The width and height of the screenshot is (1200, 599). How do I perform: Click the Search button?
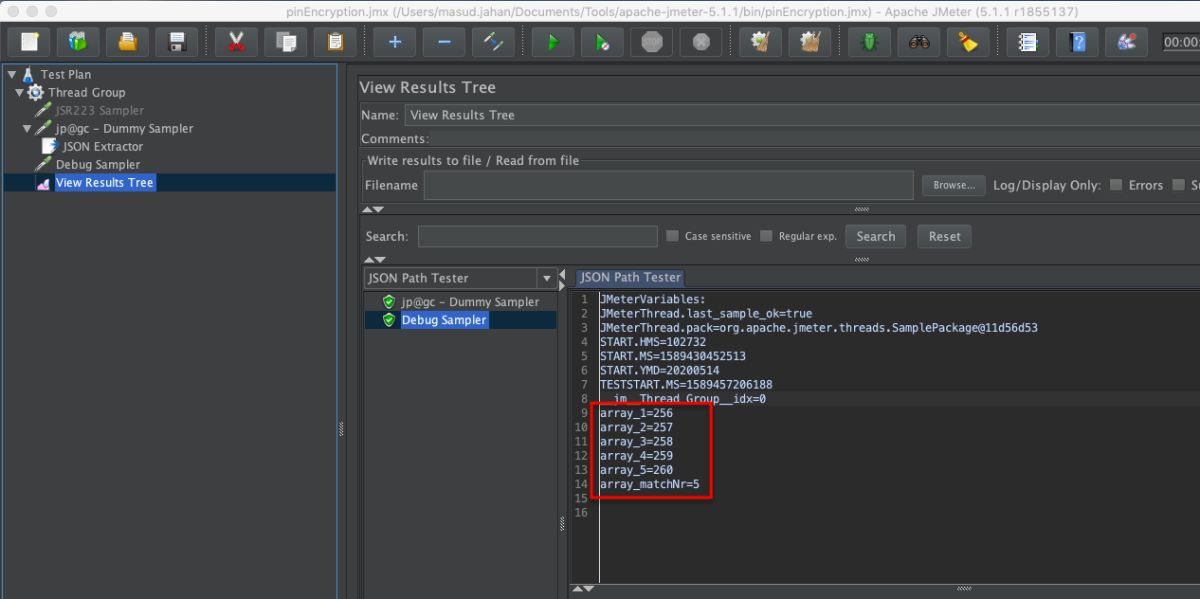(x=875, y=237)
